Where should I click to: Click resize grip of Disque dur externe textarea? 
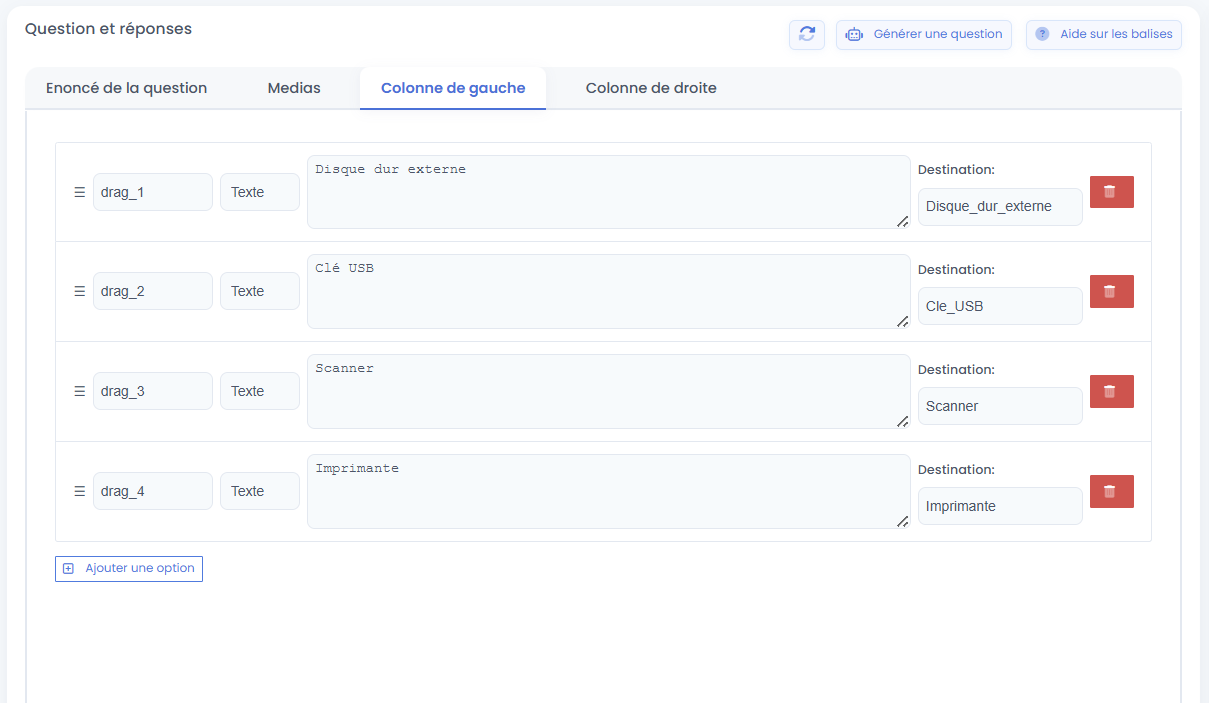pos(902,221)
